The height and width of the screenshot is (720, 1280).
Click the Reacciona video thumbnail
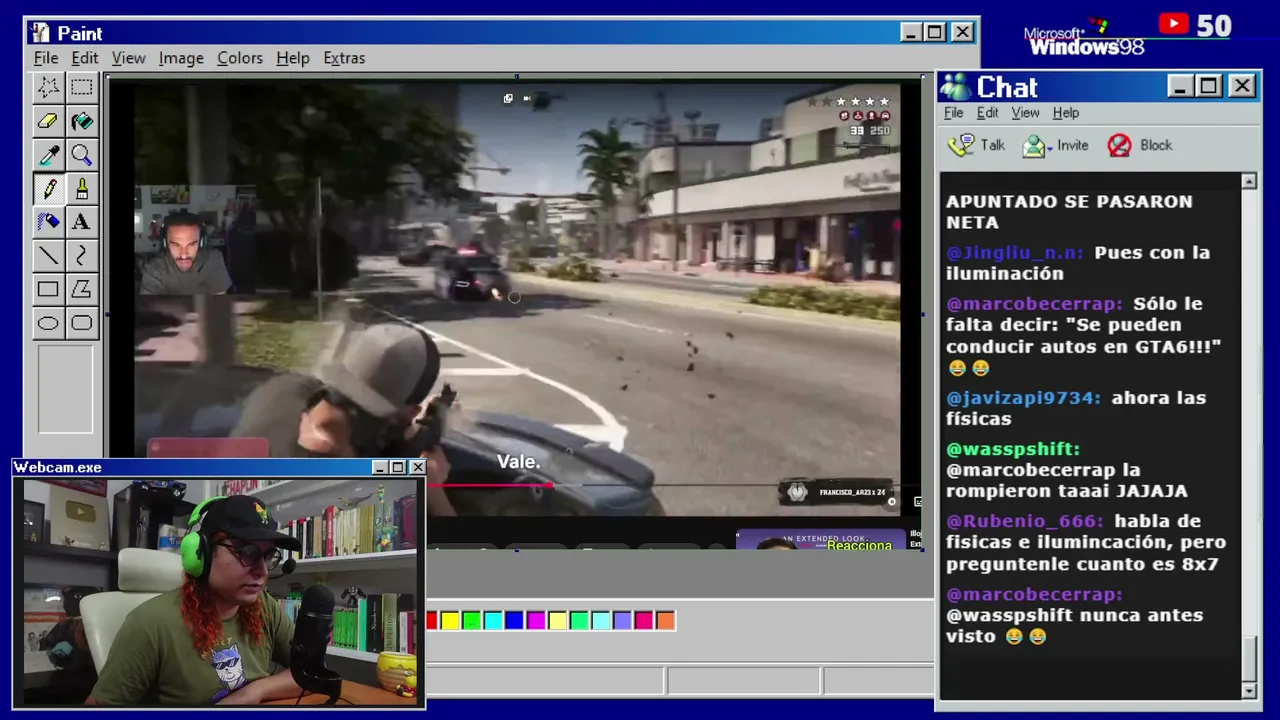pos(821,539)
